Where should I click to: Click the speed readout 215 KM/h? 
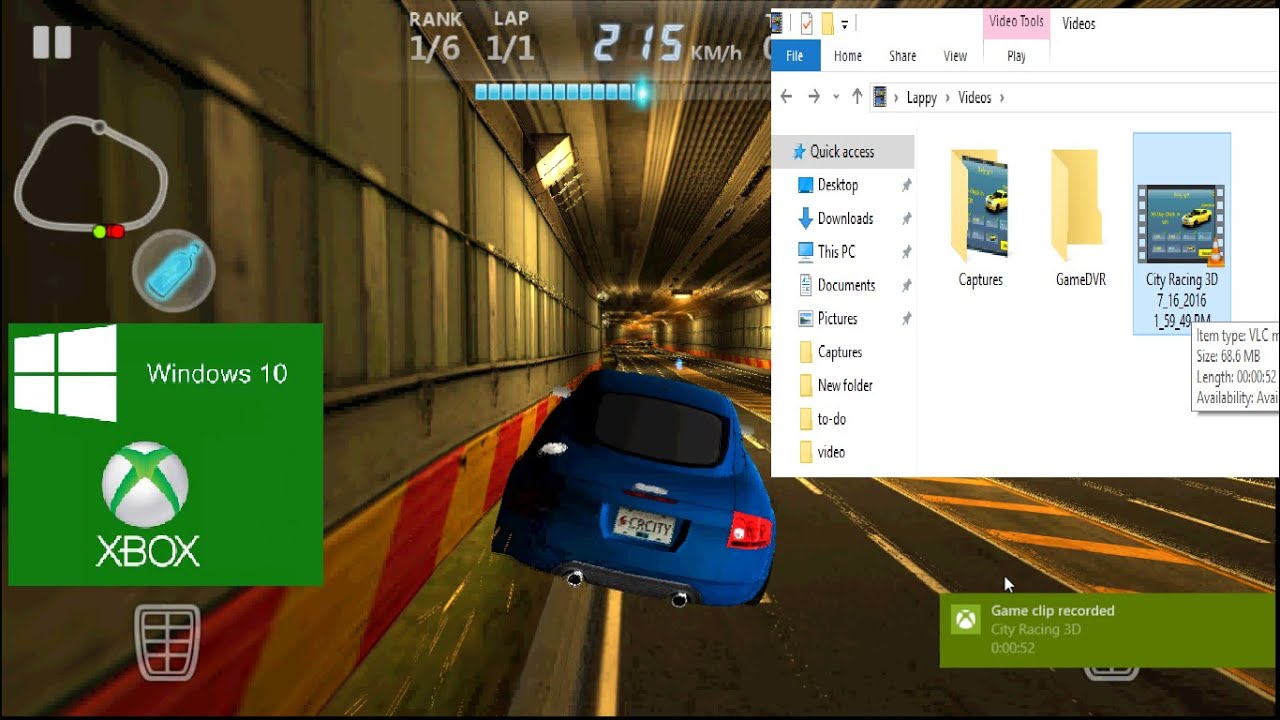tap(667, 46)
